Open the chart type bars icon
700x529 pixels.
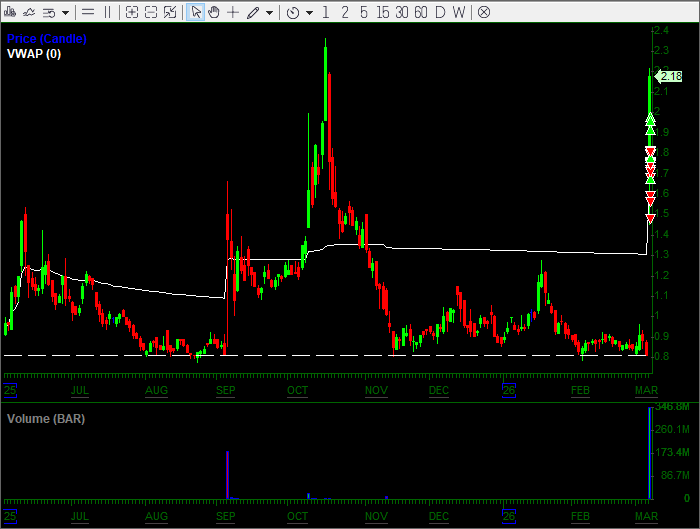pos(10,12)
